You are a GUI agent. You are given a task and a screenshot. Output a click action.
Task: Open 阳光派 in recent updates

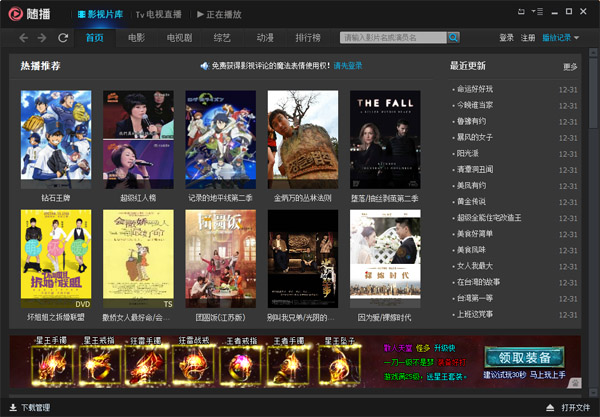tap(468, 153)
